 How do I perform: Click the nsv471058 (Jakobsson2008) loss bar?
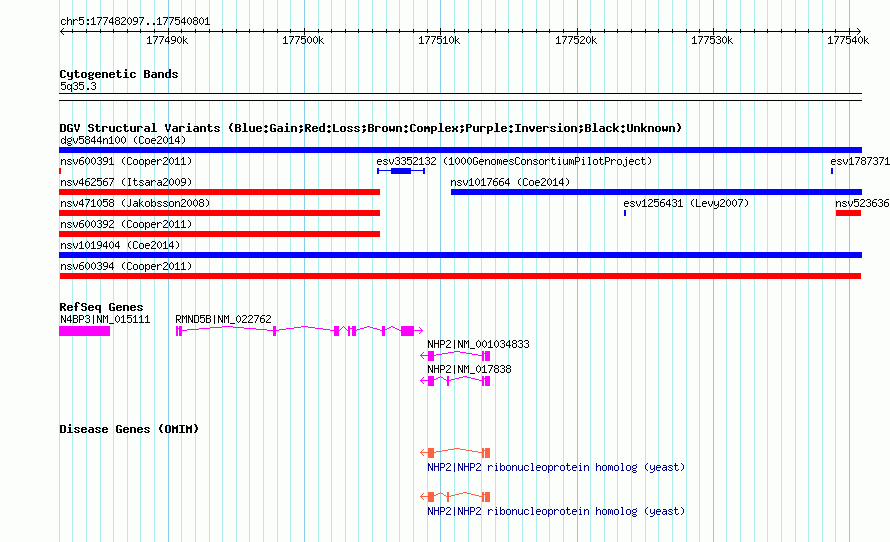[x=220, y=213]
